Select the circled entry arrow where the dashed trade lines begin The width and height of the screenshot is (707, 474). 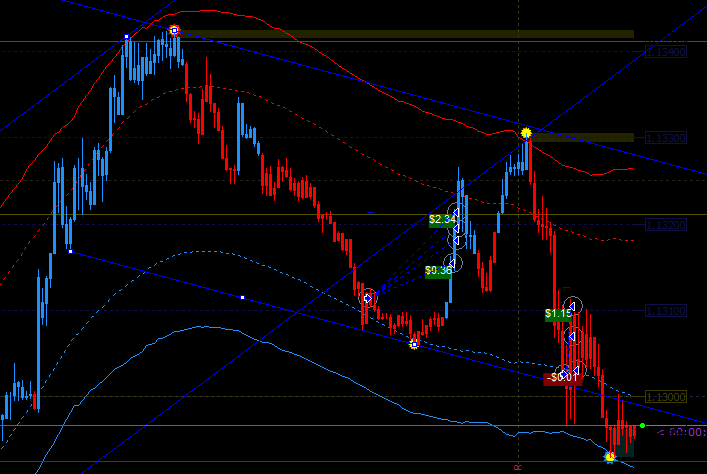(368, 298)
